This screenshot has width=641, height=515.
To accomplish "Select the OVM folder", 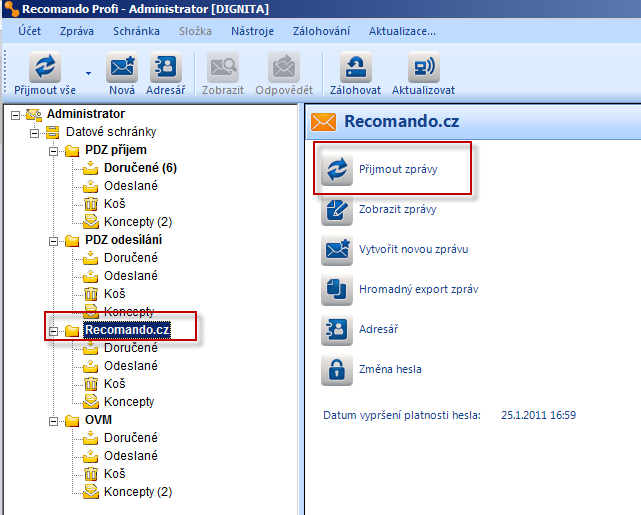I will pos(98,419).
